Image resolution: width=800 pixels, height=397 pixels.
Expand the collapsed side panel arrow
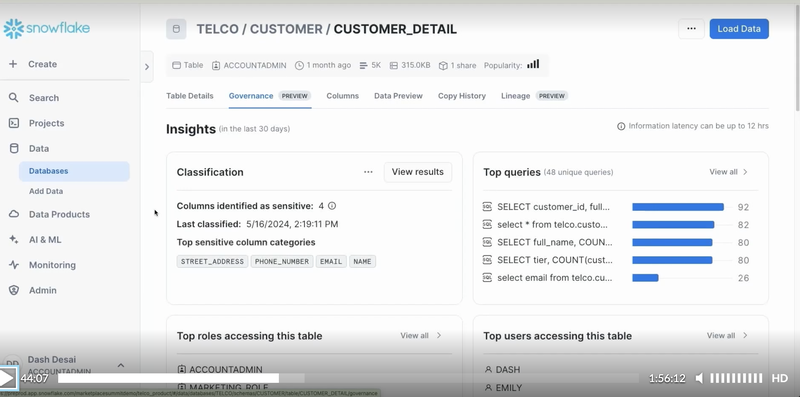click(147, 66)
